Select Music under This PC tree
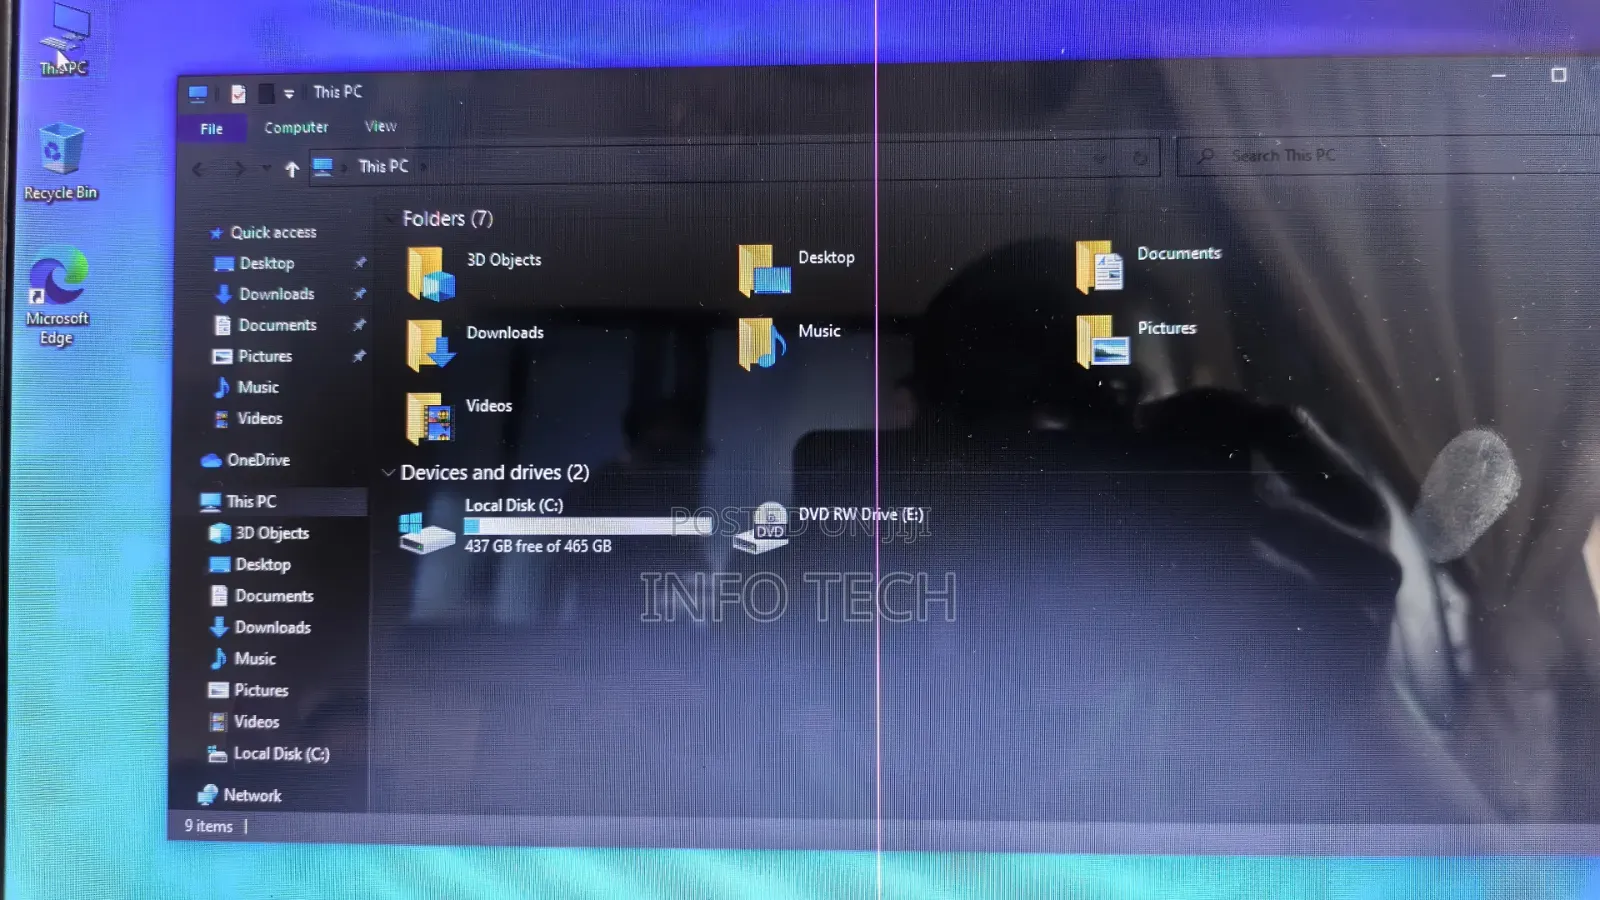Screen dimensions: 1600x900 [242, 658]
